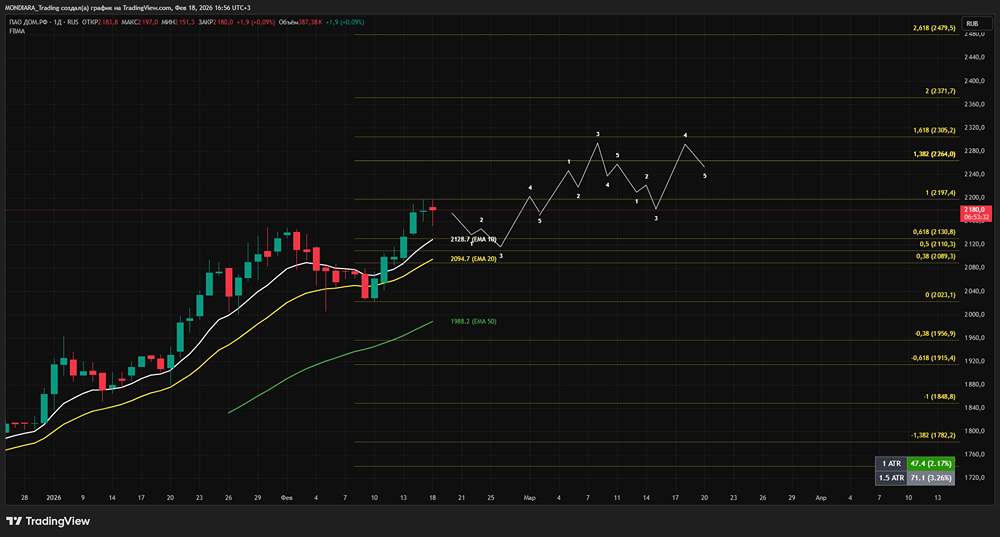Click the 2 400,0 price scale label
Screen dimensions: 1000x537
pos(974,81)
